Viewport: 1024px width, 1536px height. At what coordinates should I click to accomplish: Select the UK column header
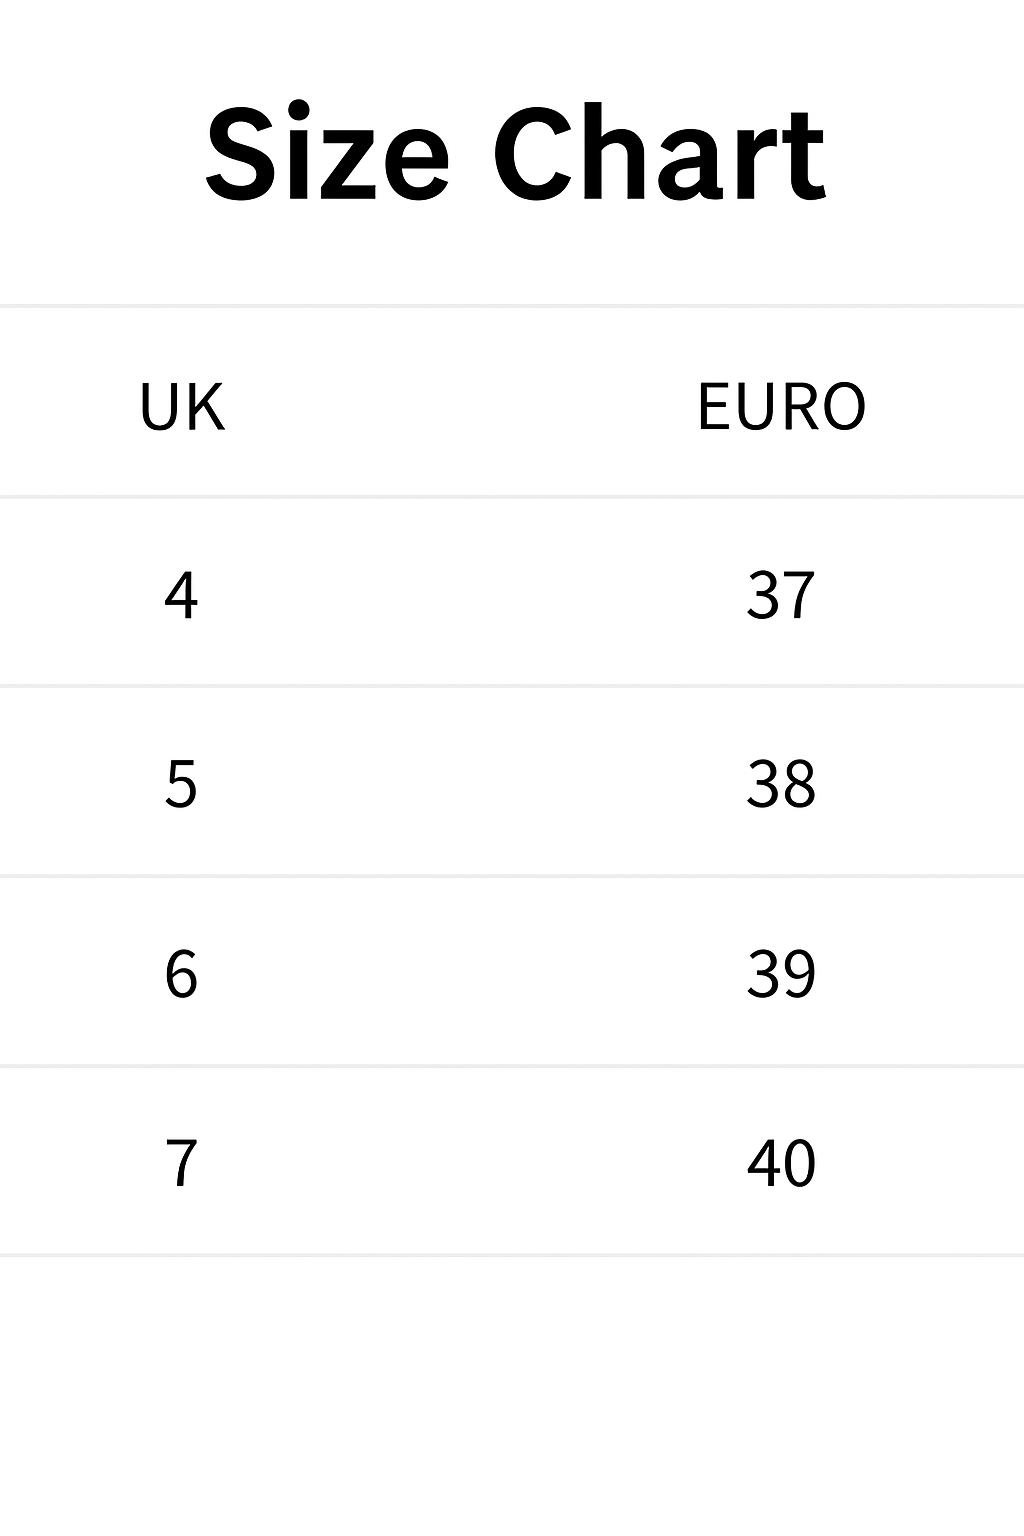pos(182,406)
